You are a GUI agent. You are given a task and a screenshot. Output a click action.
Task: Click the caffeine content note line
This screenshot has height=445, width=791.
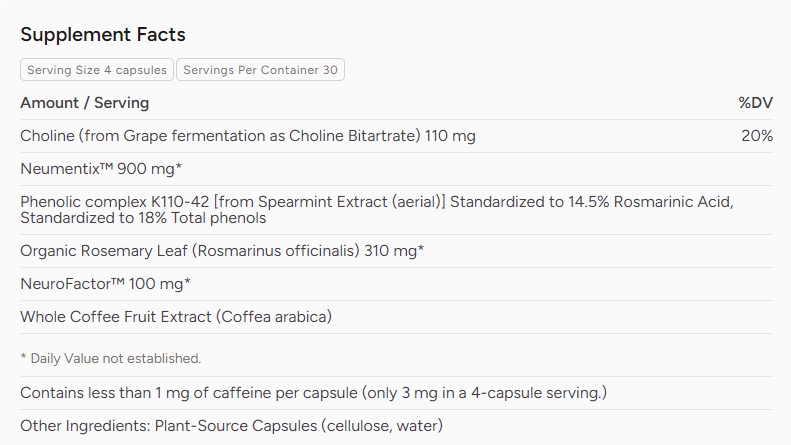(313, 393)
